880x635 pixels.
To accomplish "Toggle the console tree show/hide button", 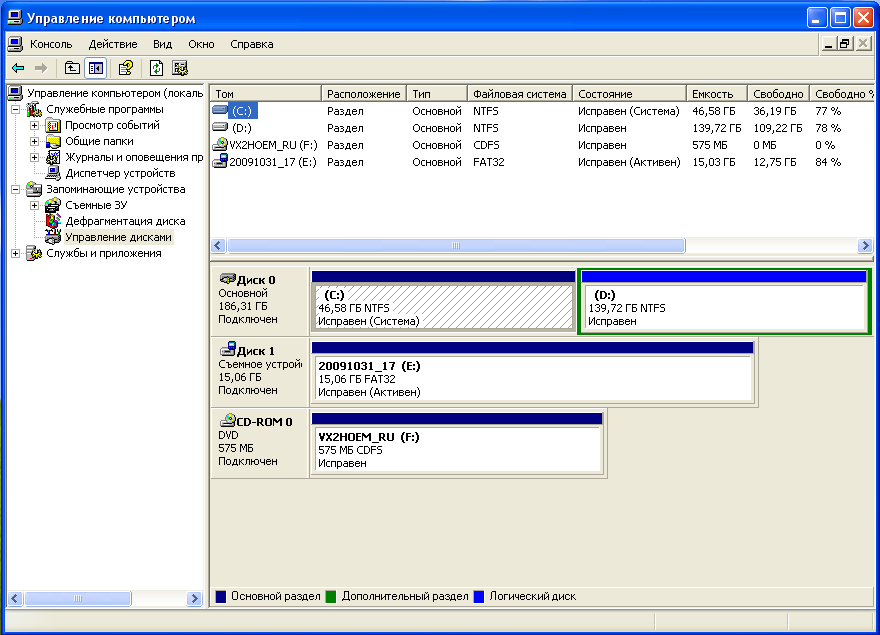I will click(95, 68).
